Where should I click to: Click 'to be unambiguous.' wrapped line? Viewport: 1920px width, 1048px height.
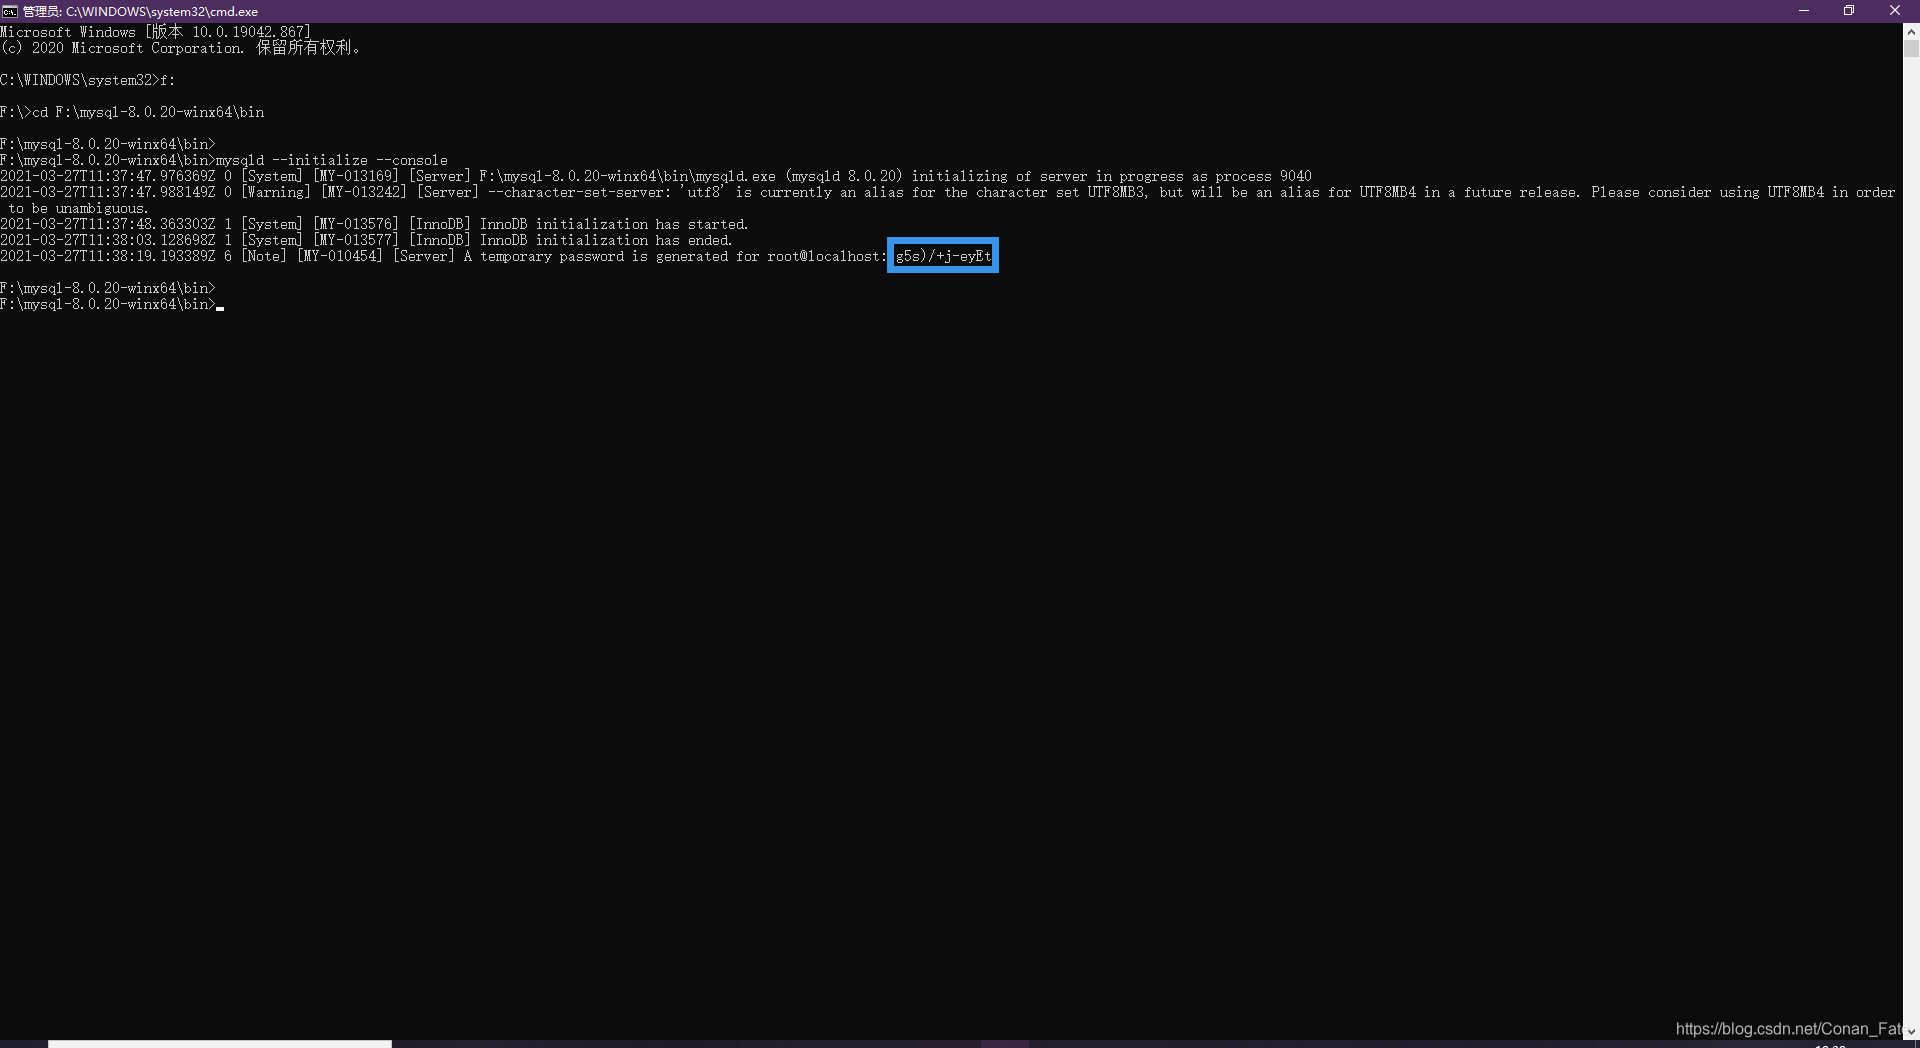(x=78, y=208)
